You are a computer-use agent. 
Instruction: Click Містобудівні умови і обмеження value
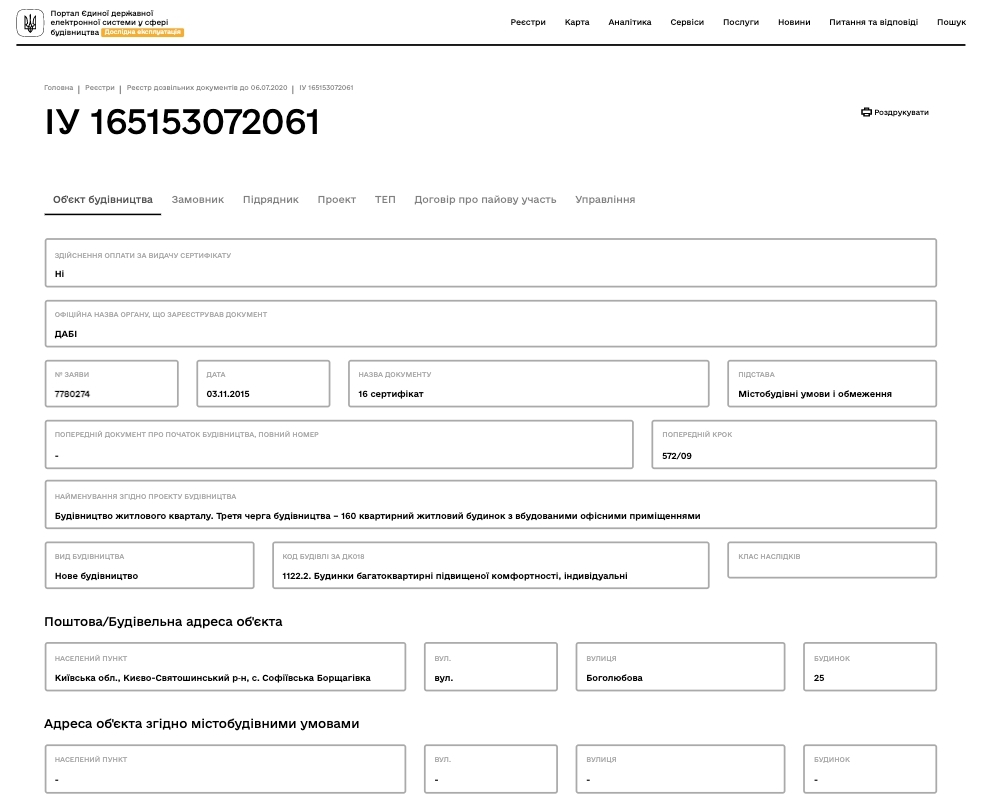point(815,394)
